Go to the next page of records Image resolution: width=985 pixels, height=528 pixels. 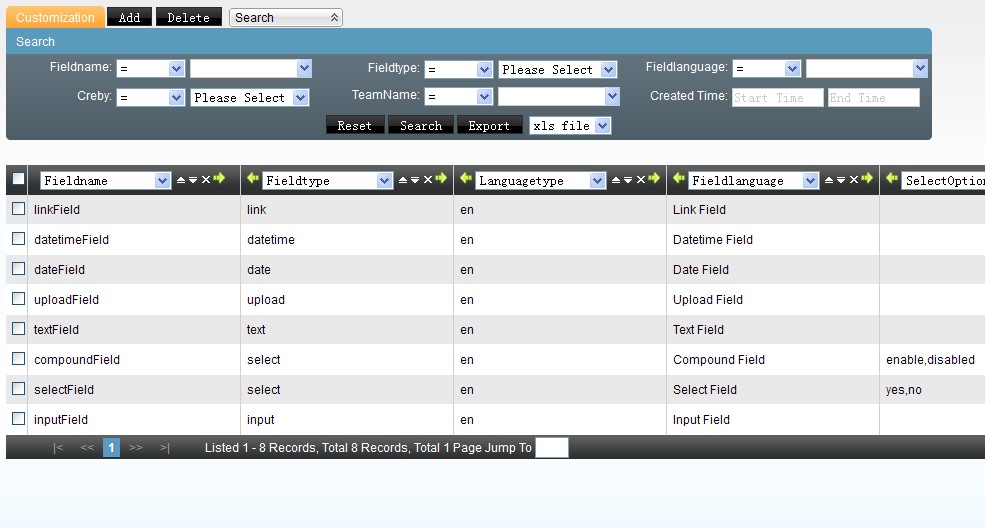coord(136,448)
